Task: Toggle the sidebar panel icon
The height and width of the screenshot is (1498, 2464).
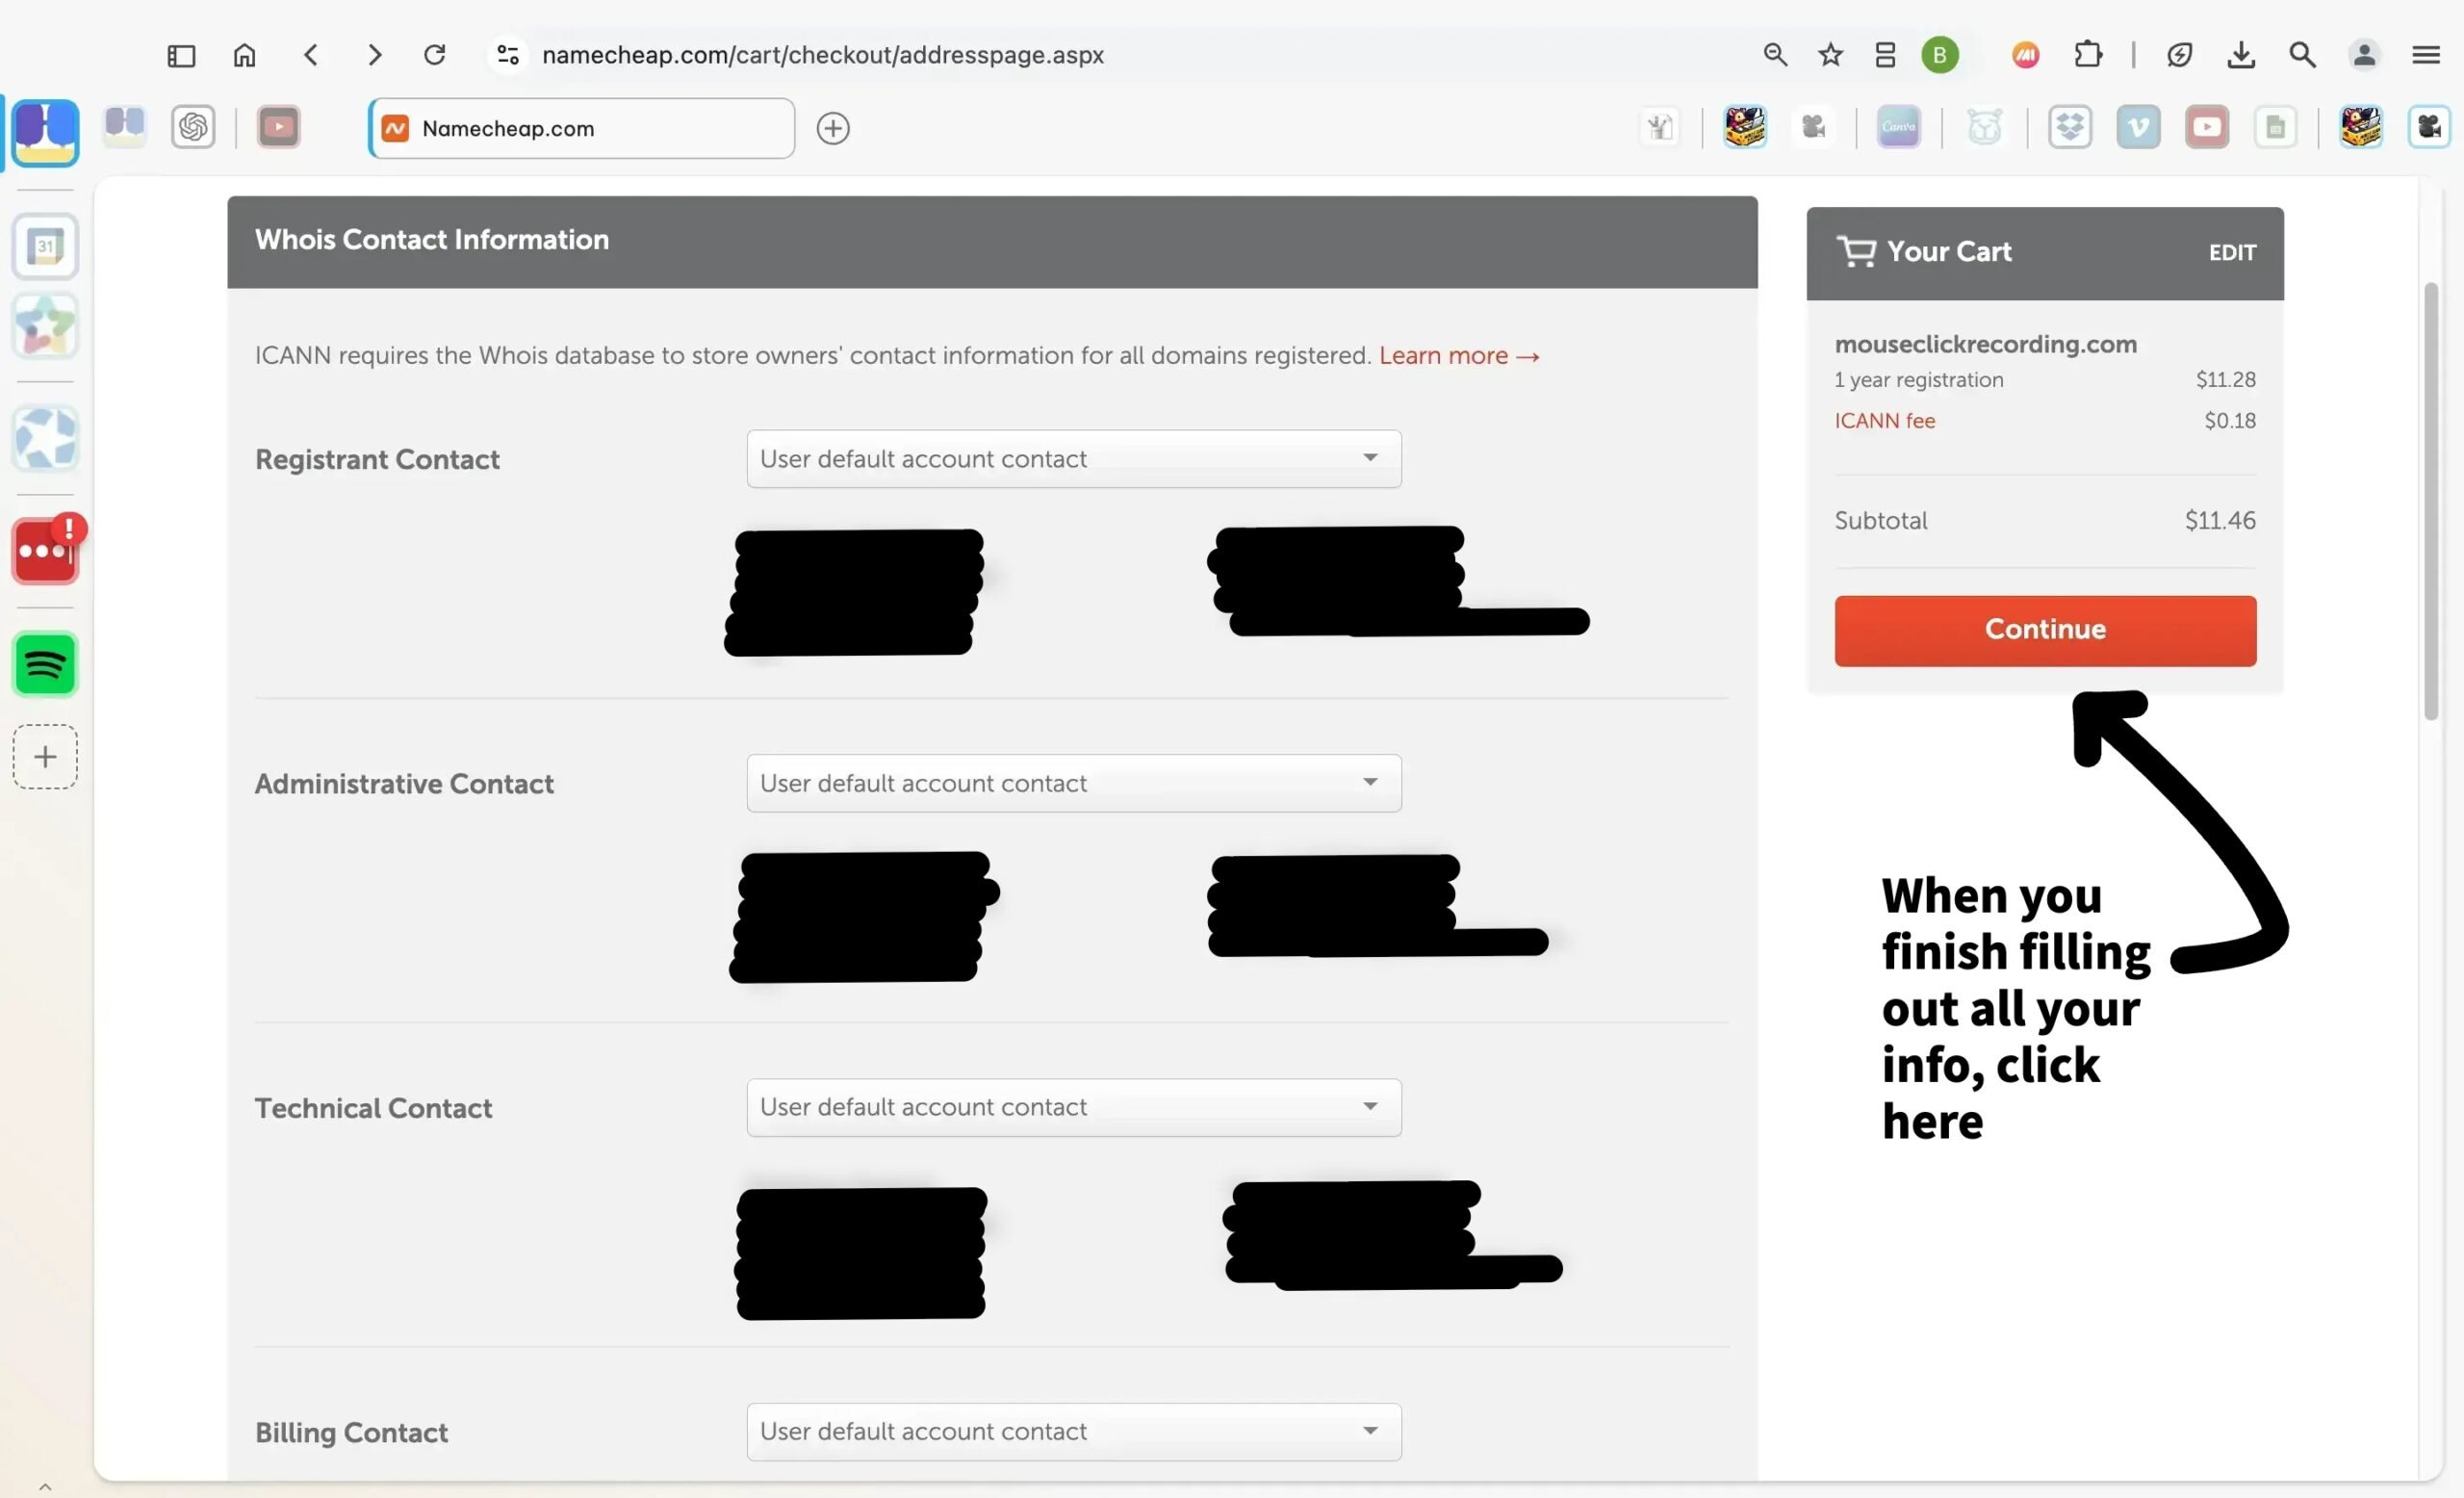Action: click(181, 55)
